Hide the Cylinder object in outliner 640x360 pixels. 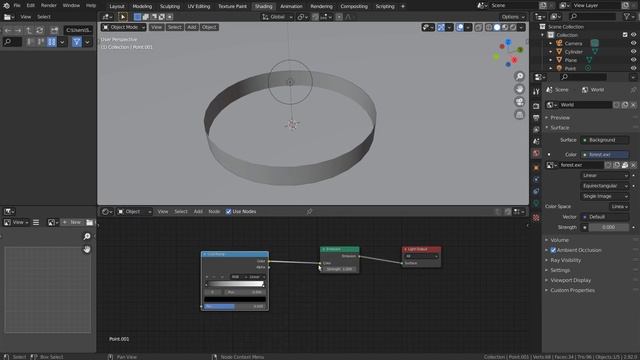coord(633,52)
